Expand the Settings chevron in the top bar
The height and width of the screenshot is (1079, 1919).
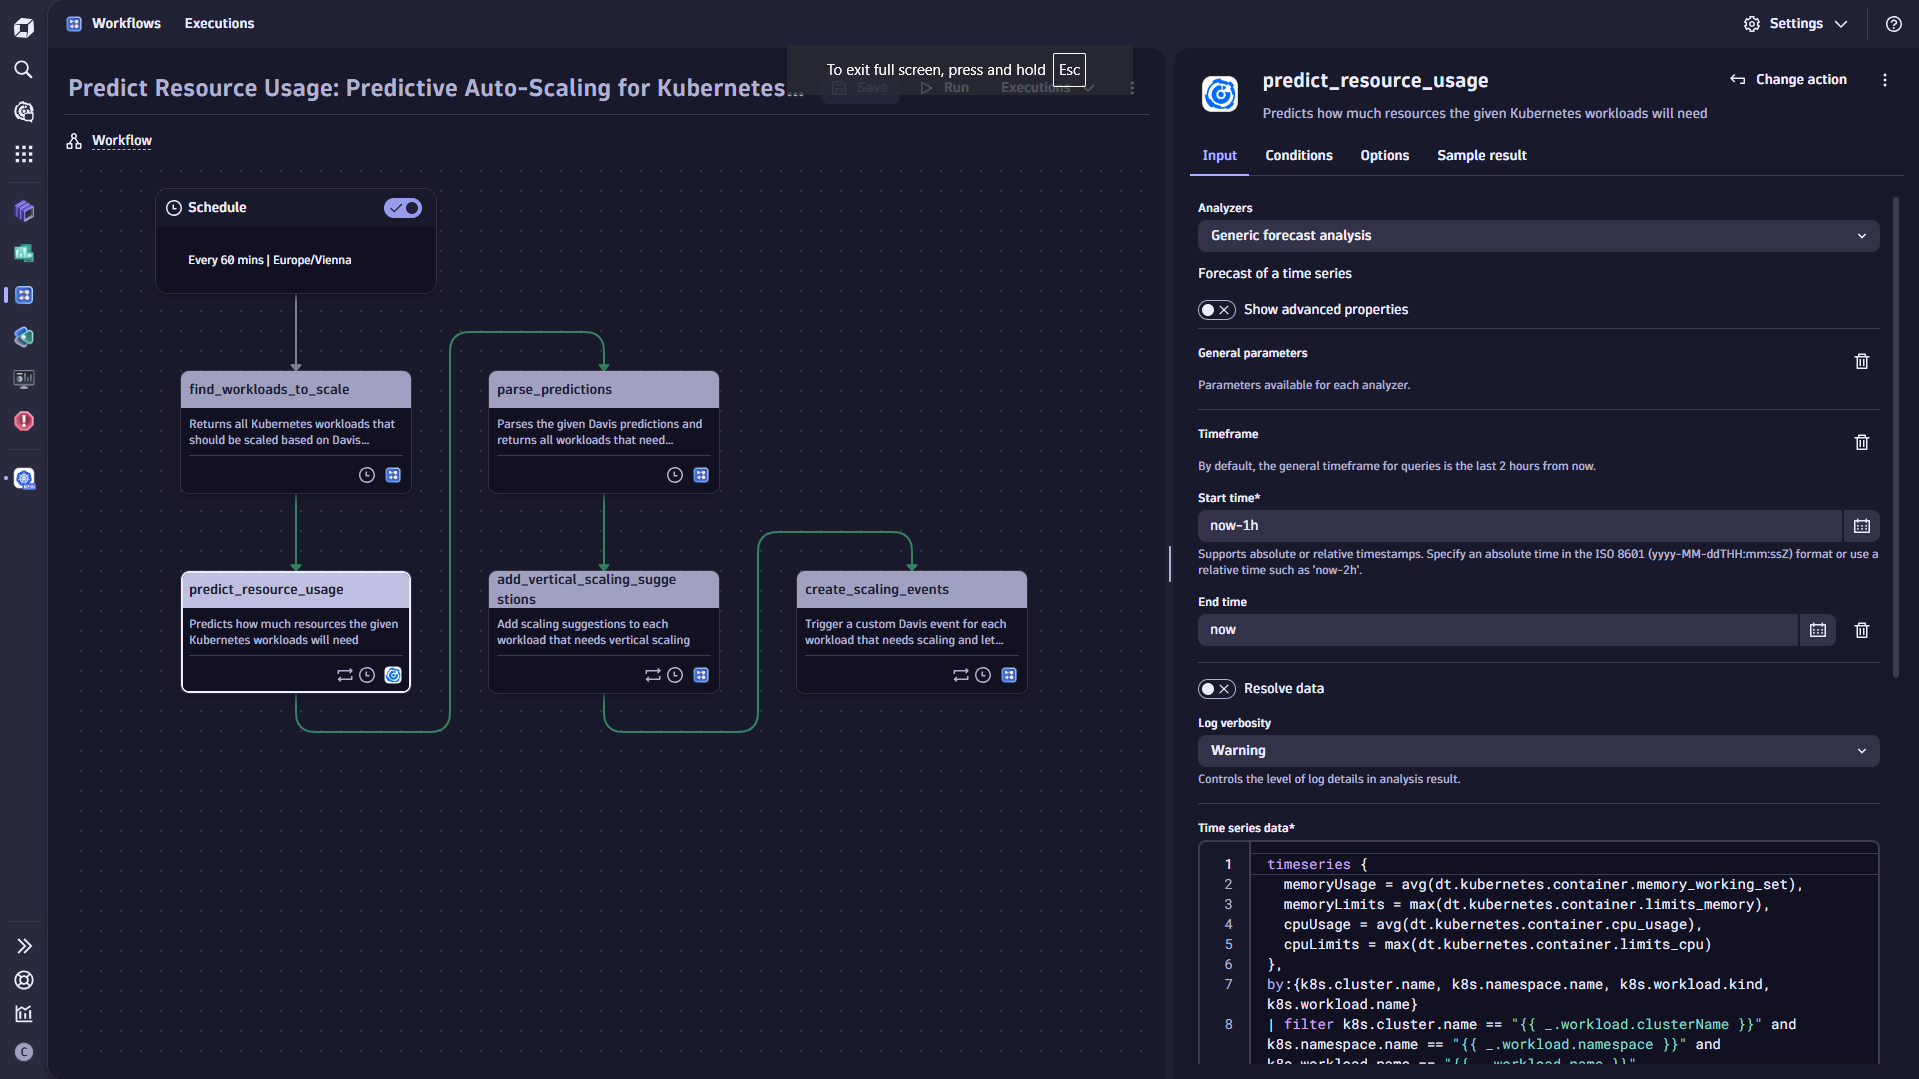tap(1842, 23)
